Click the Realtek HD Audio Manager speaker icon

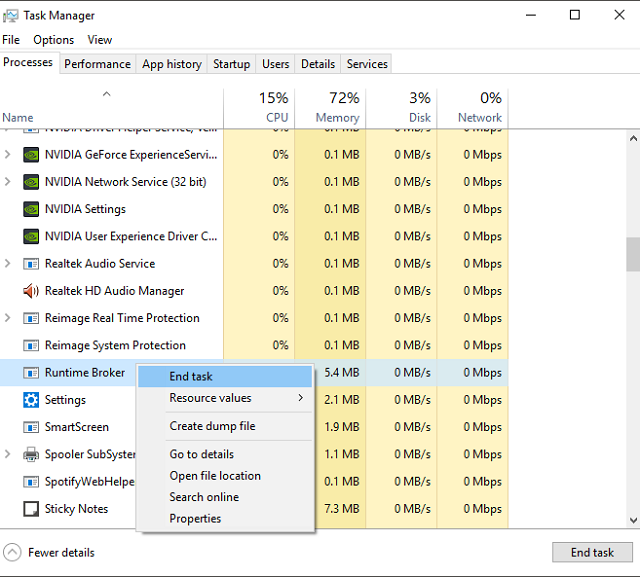[x=31, y=291]
